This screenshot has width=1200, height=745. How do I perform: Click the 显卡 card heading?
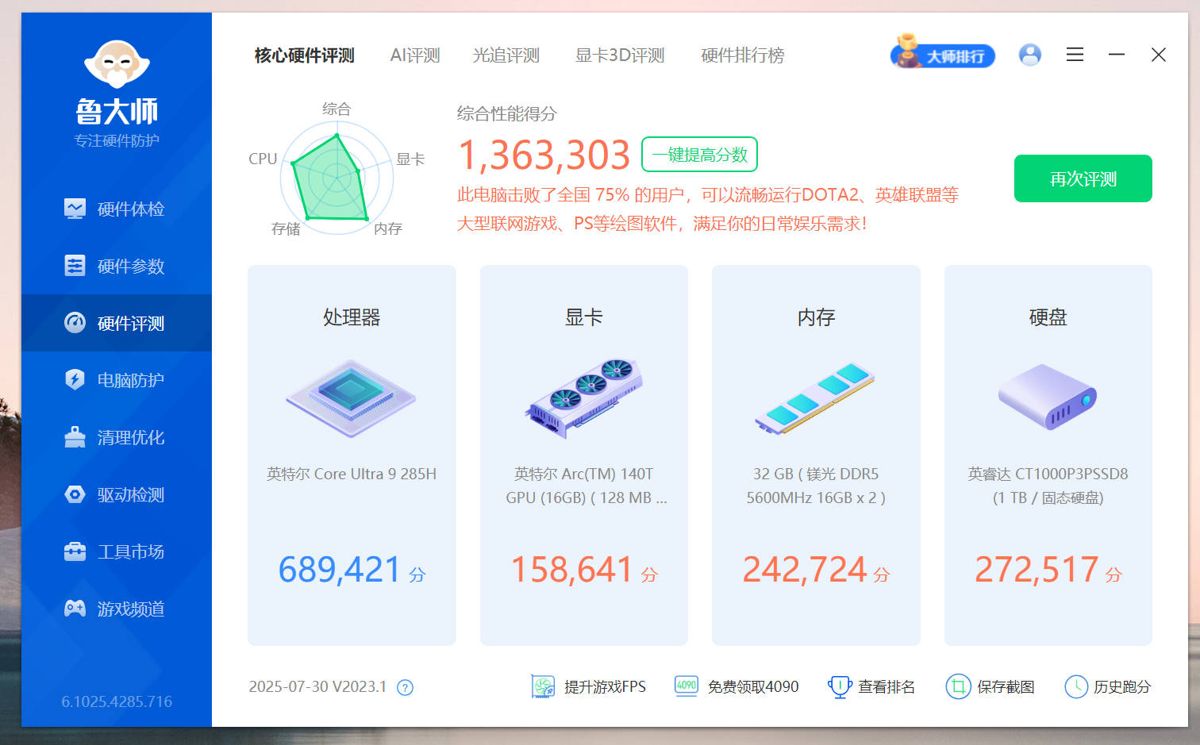584,318
